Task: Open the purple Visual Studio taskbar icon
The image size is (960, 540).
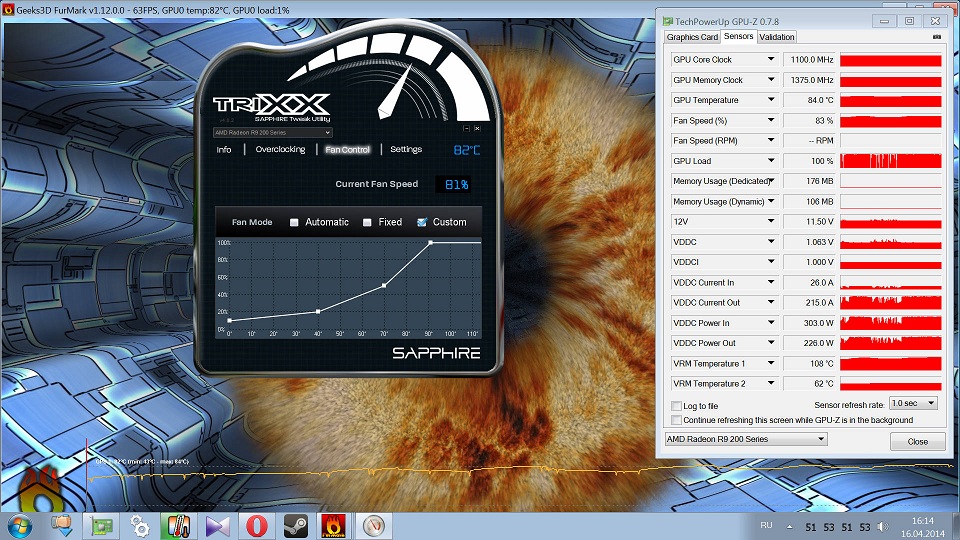Action: pyautogui.click(x=217, y=527)
